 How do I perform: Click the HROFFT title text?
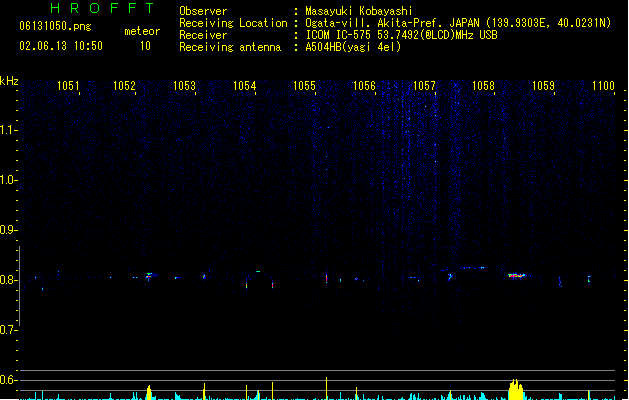pyautogui.click(x=103, y=8)
